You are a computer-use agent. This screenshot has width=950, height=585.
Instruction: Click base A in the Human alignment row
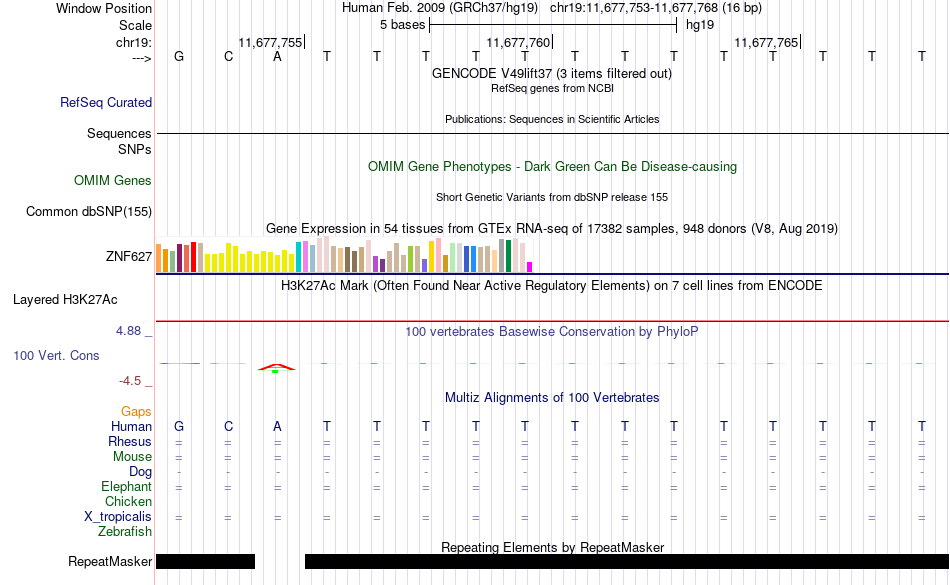pyautogui.click(x=277, y=426)
